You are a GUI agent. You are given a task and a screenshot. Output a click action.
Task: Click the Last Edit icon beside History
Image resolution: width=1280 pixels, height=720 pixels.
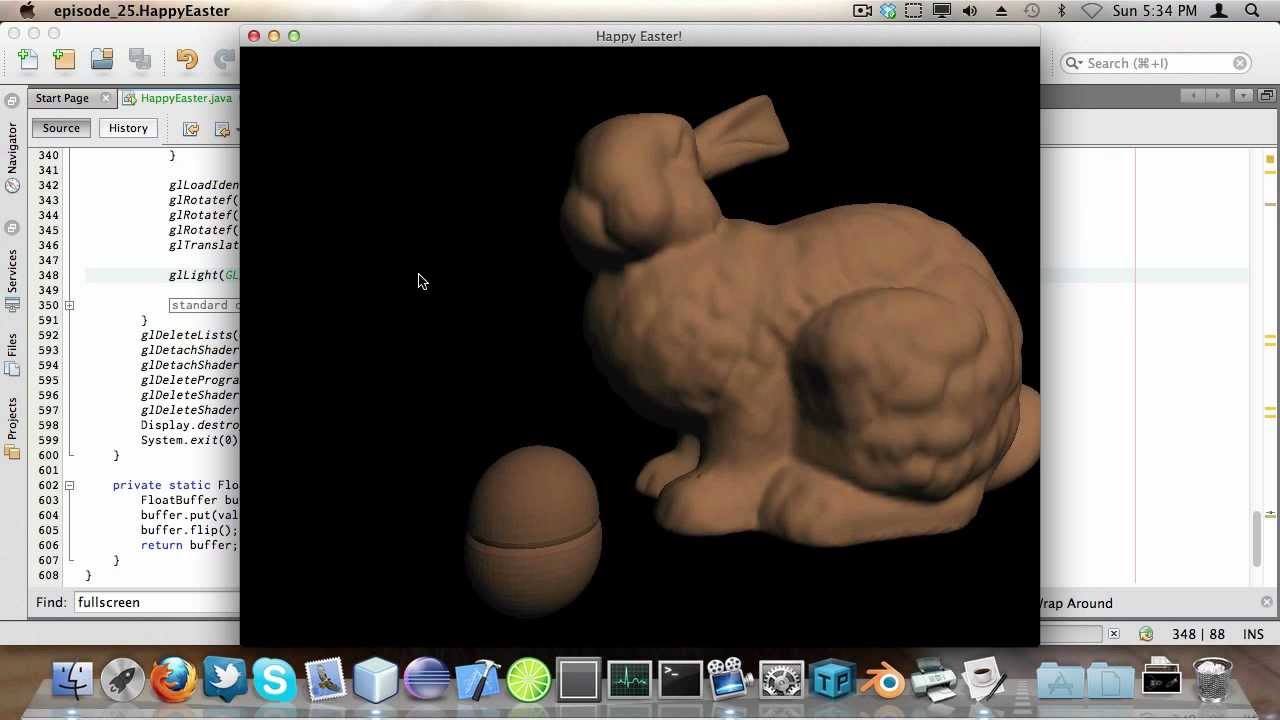pos(191,128)
